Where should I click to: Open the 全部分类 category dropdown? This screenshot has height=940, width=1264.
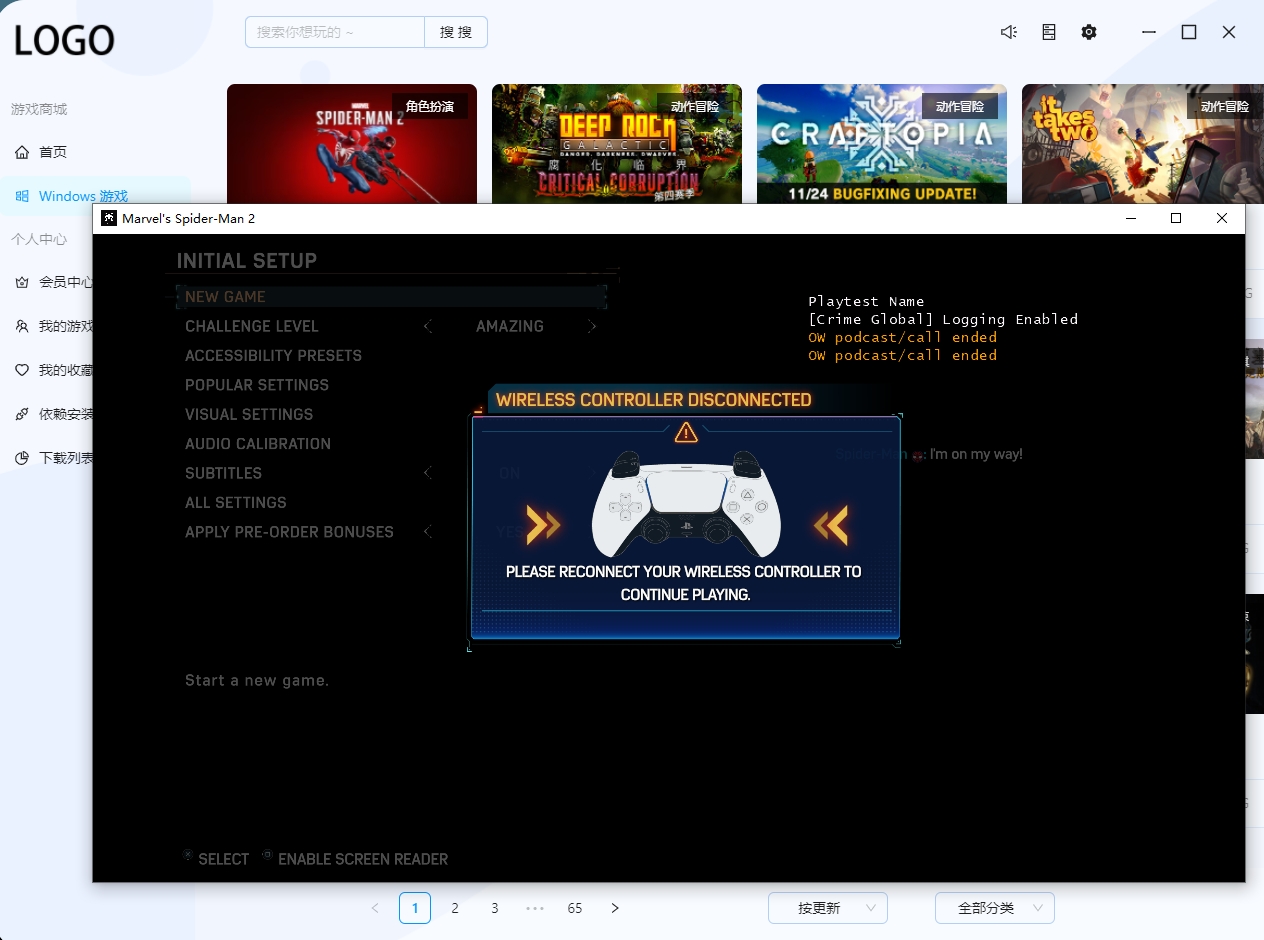(x=995, y=908)
